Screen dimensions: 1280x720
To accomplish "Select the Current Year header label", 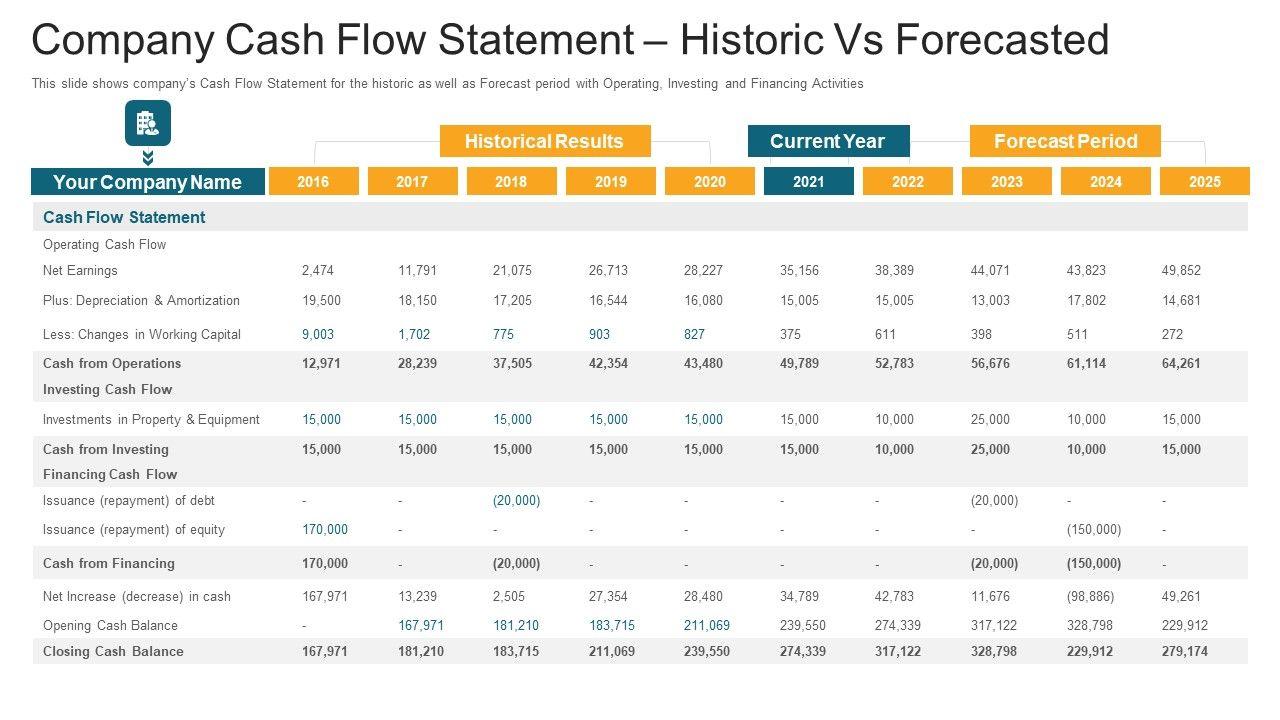I will coord(828,141).
